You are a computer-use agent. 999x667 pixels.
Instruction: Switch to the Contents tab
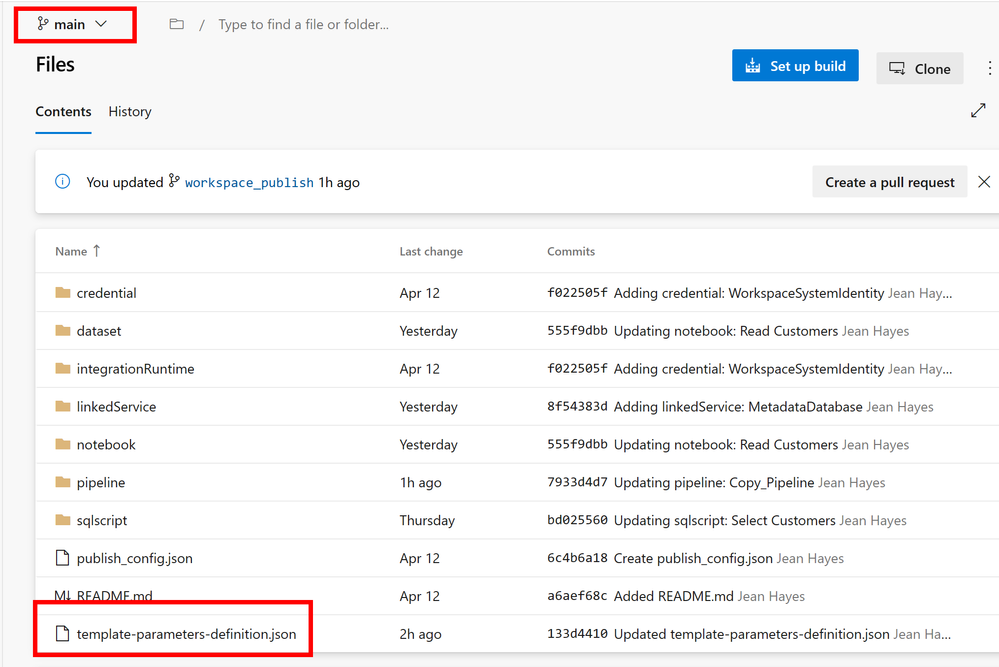[63, 111]
